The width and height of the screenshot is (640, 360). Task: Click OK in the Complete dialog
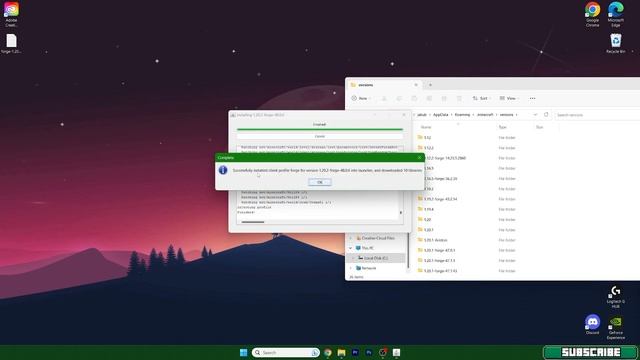point(320,182)
